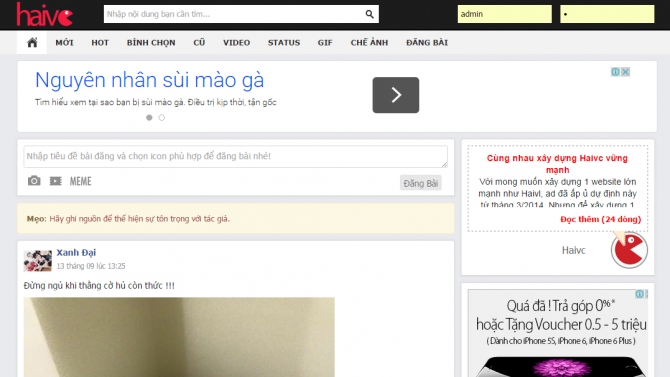Focus the post title text area
The height and width of the screenshot is (377, 670).
coord(235,156)
